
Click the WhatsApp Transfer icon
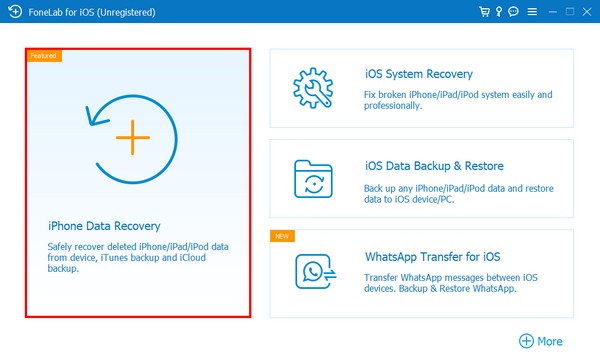point(315,271)
